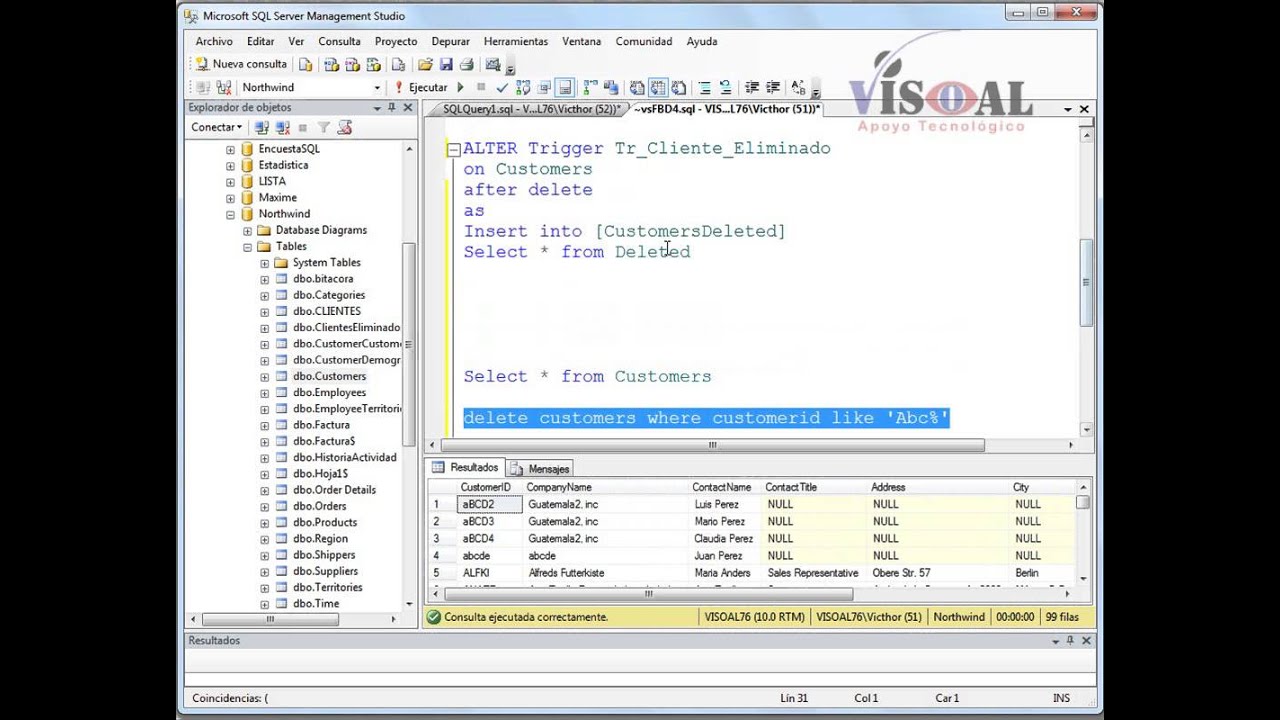Click the Decrease Indent icon
Screen dimensions: 1280x720
coord(752,87)
